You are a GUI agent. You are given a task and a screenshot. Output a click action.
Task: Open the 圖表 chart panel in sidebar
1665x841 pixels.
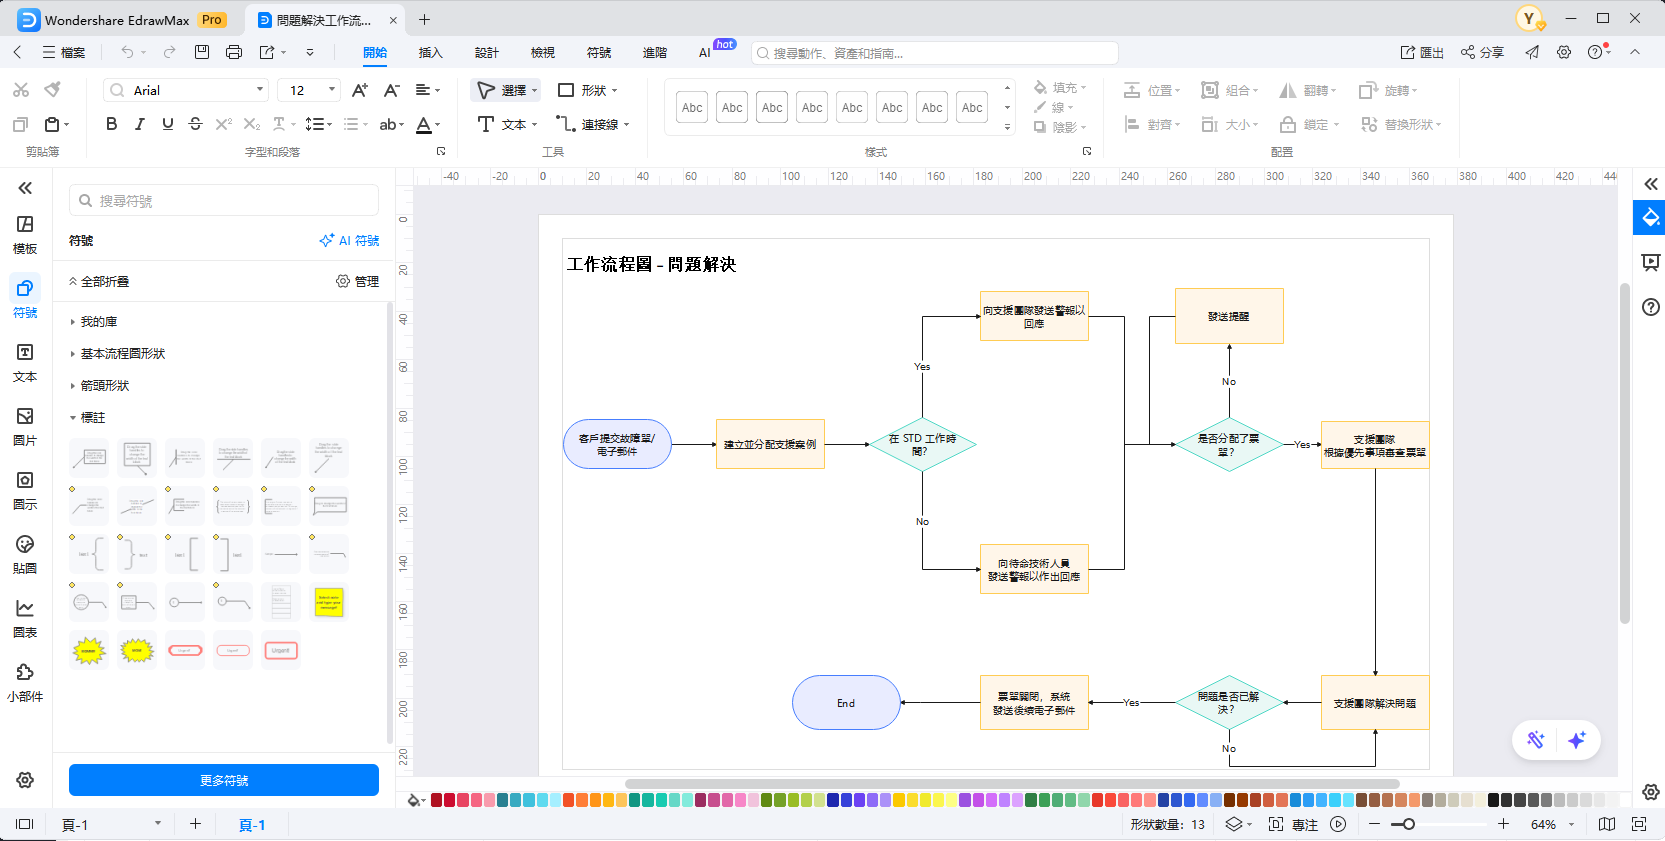(x=25, y=618)
